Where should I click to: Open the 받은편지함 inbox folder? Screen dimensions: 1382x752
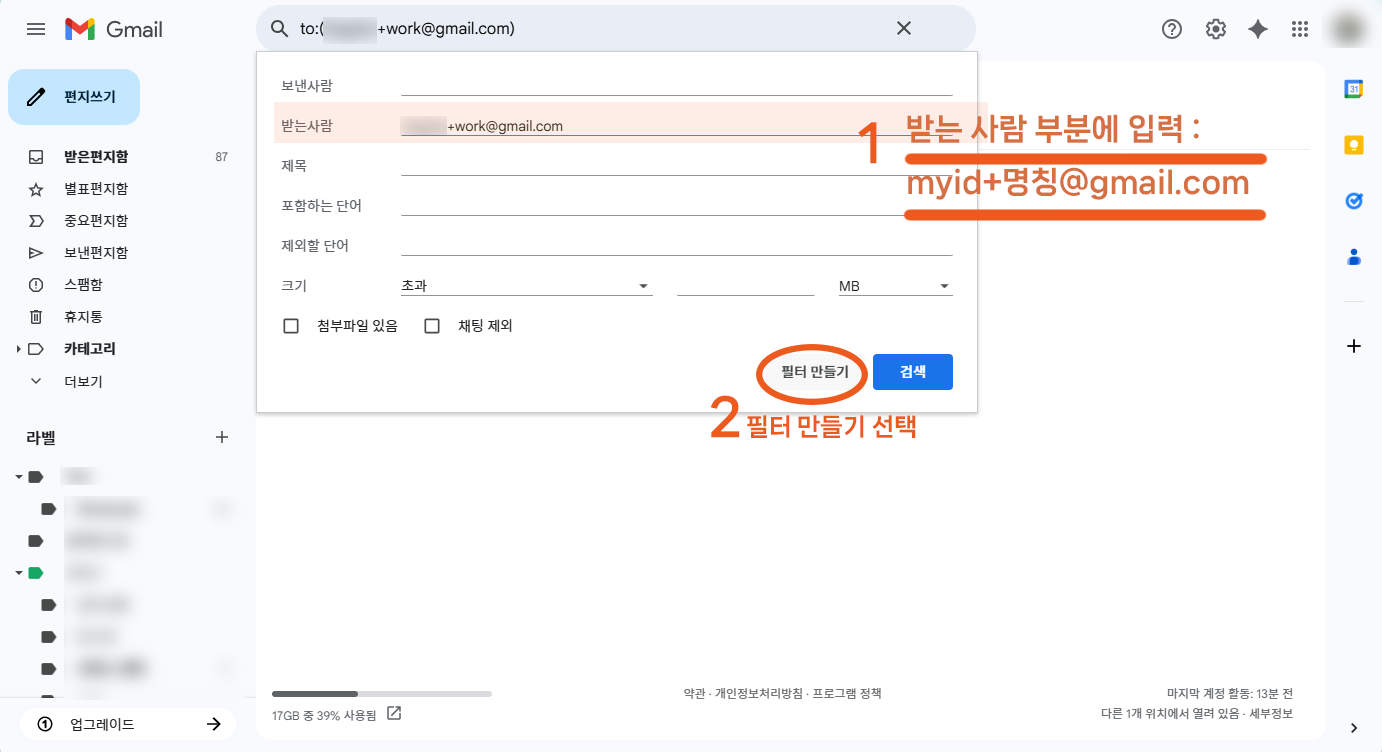(96, 157)
